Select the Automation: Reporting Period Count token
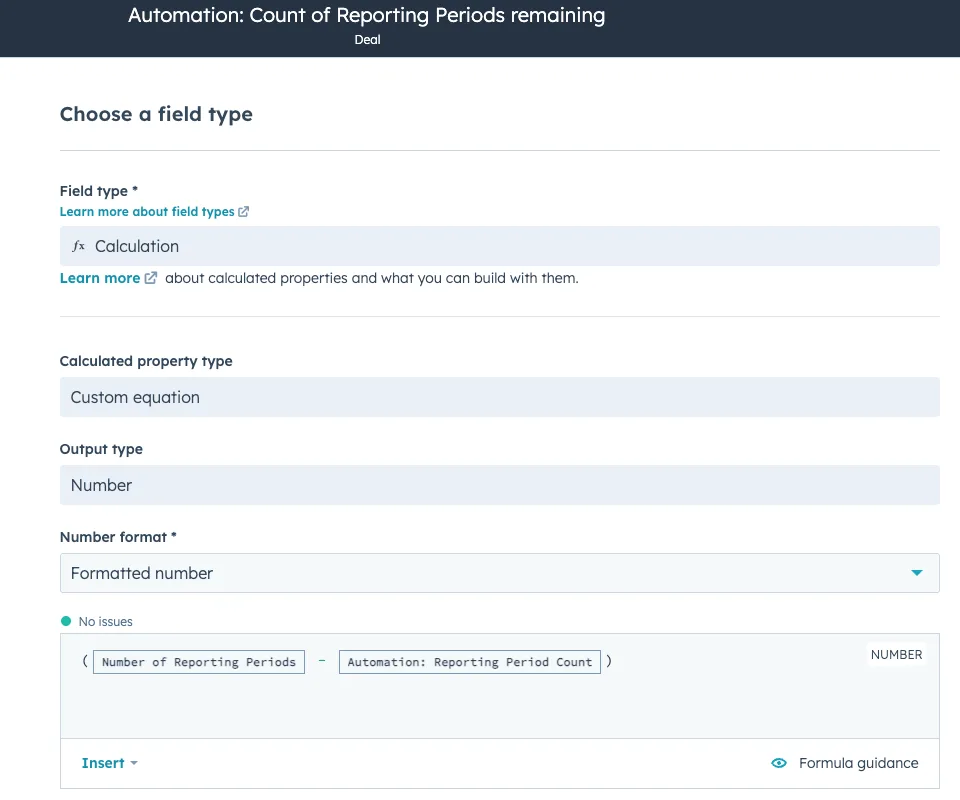This screenshot has height=800, width=960. [470, 662]
